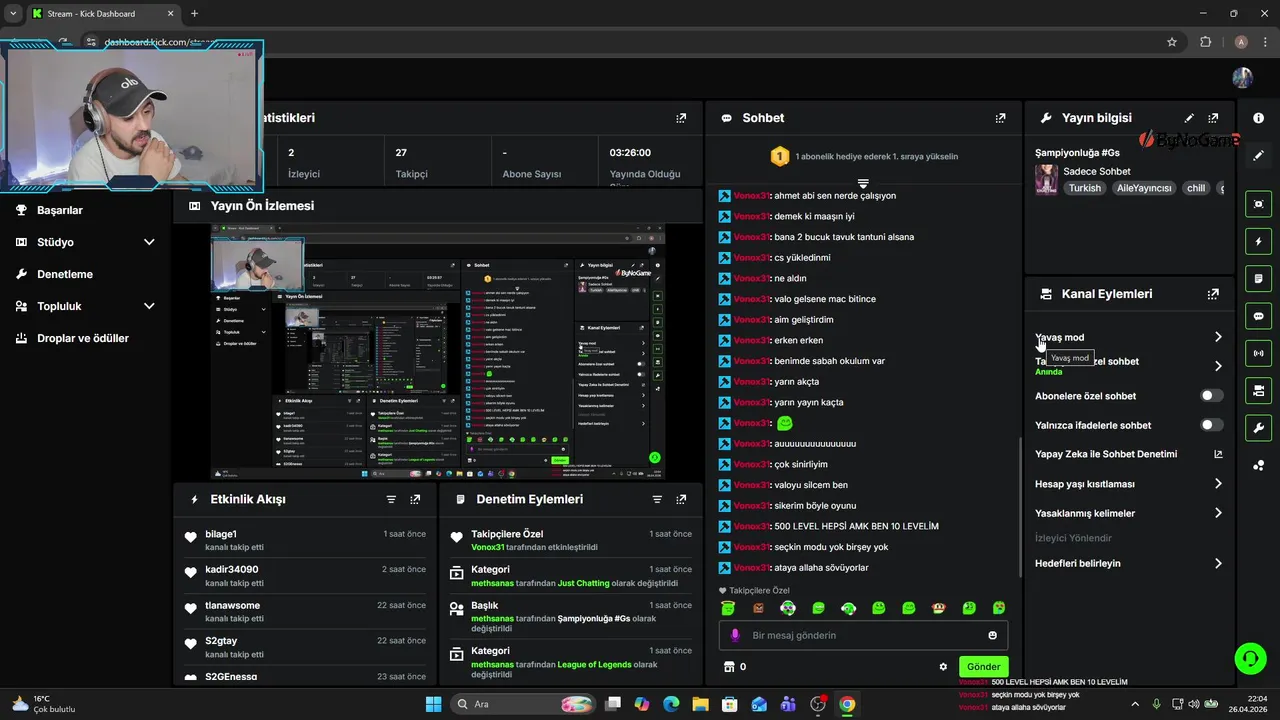The image size is (1280, 720).
Task: Pop out the Yayın bilgisi panel
Action: [x=1213, y=118]
